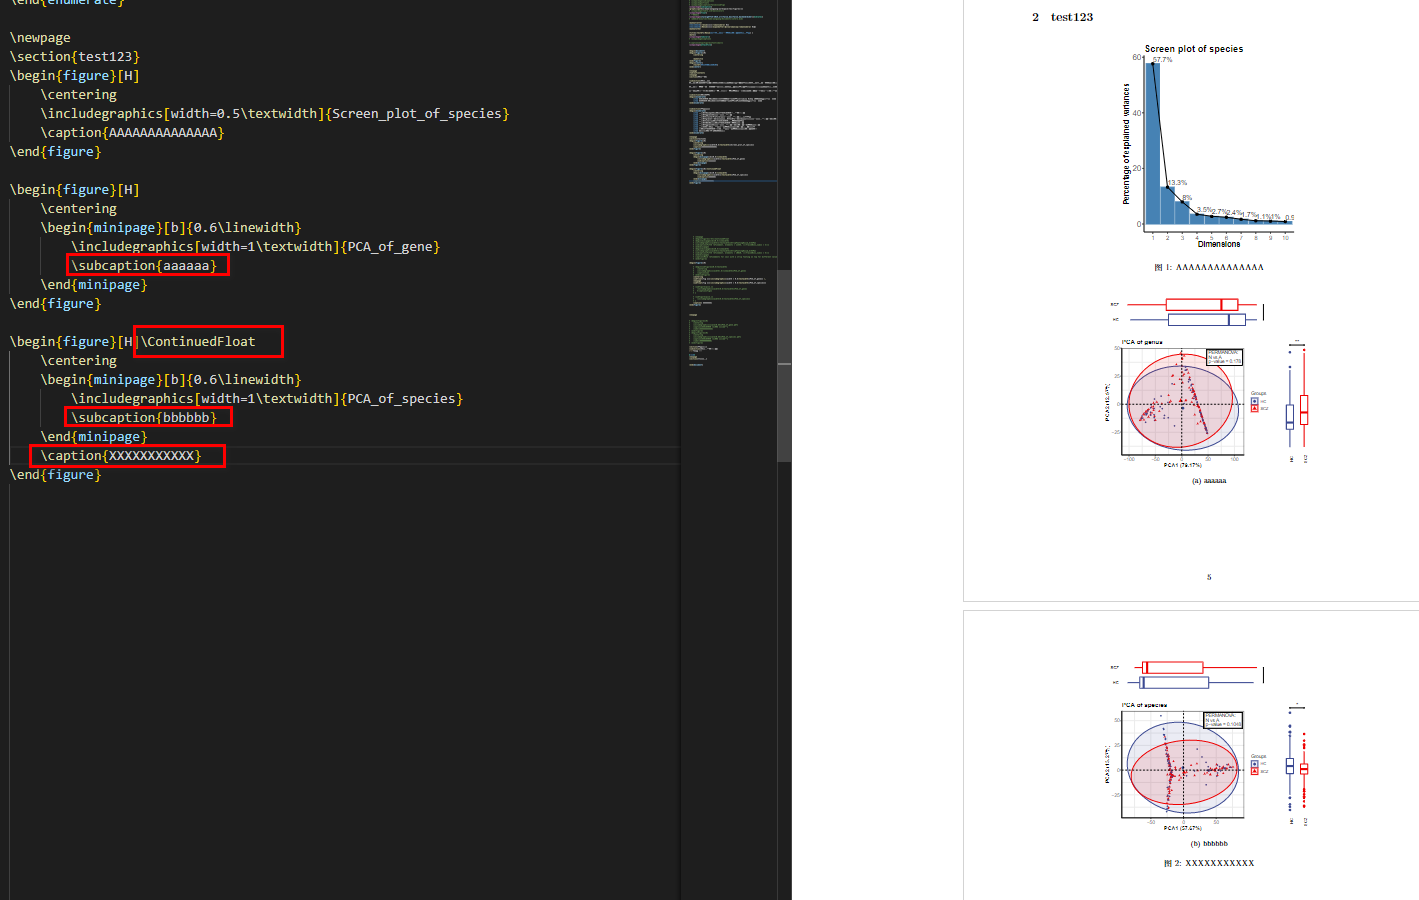Click the \subcaption{bbbbbb} code line

click(144, 417)
